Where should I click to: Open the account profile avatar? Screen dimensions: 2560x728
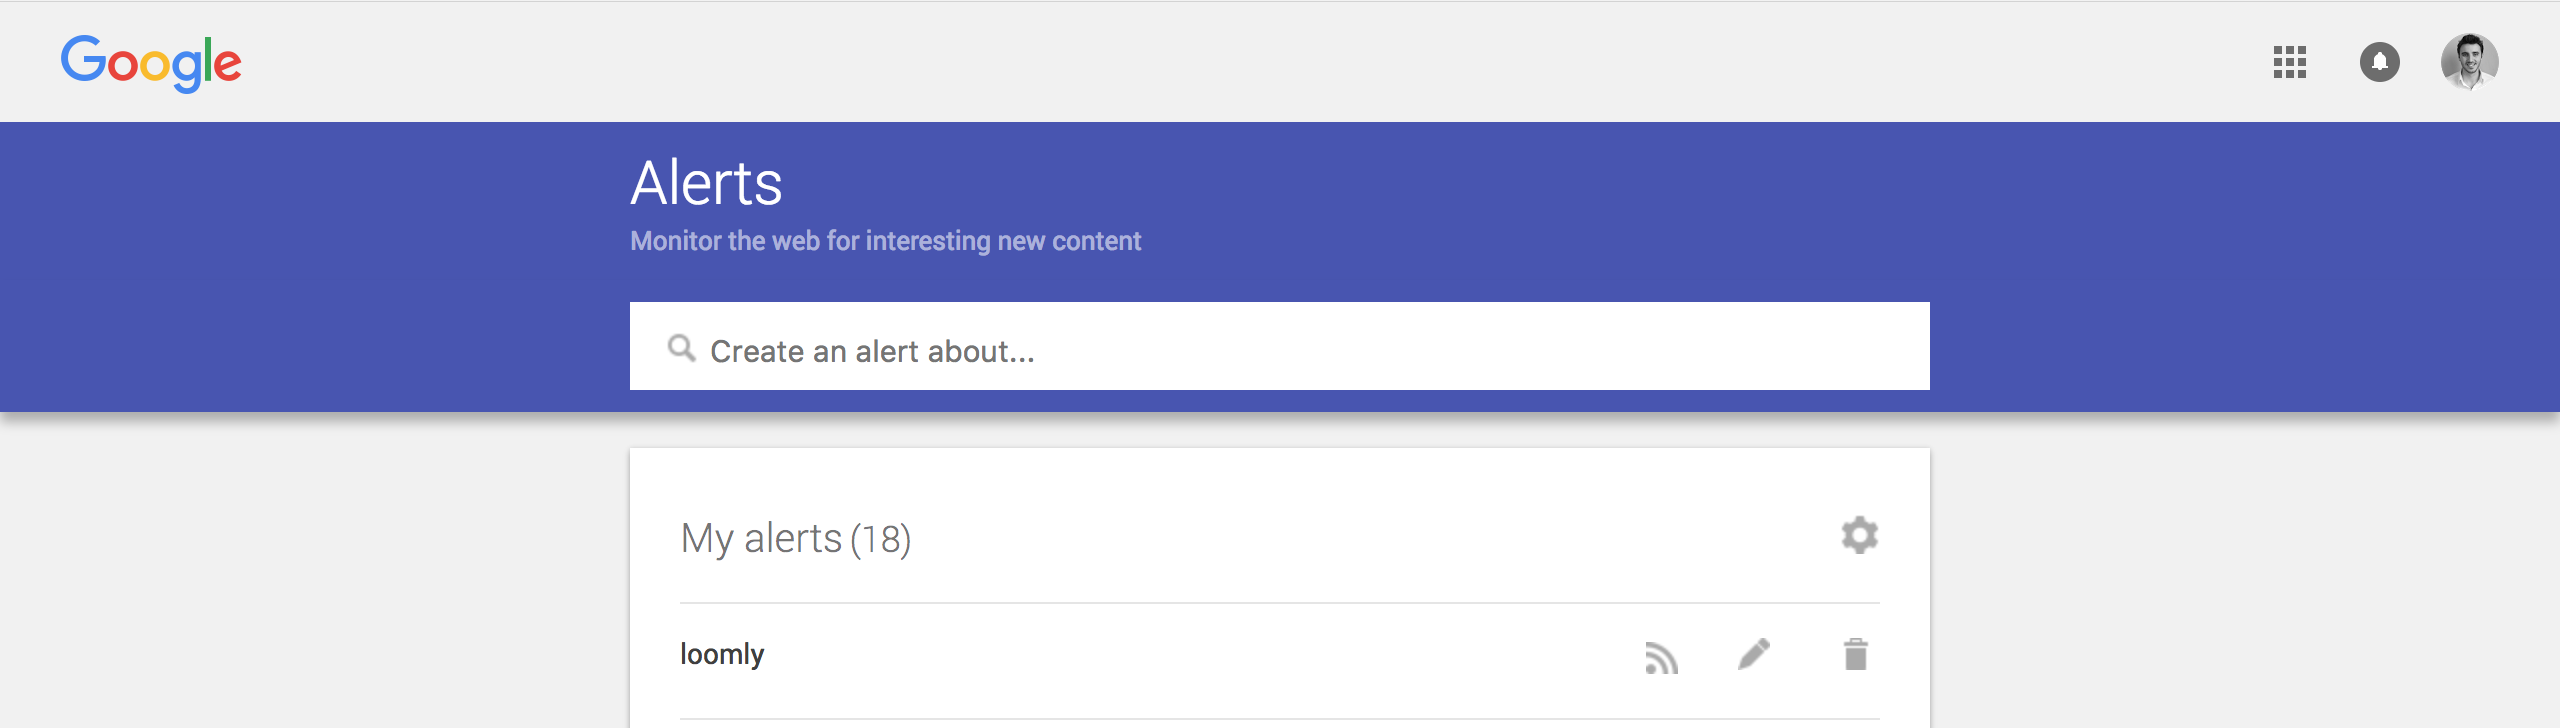point(2469,62)
